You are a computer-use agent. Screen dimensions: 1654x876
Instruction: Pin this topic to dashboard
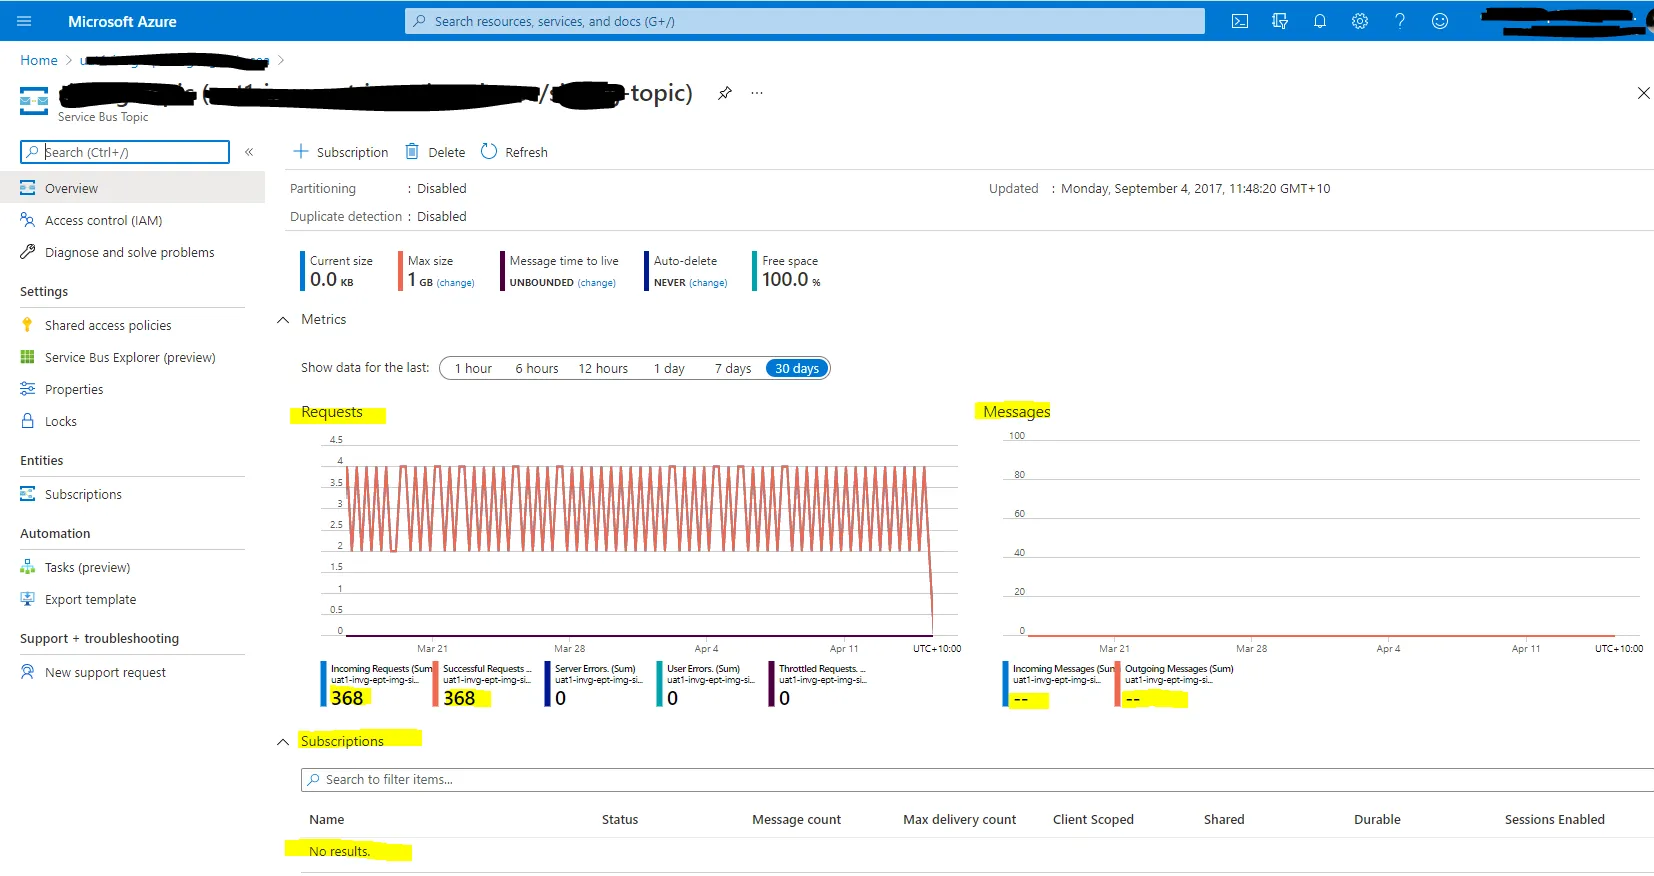(x=725, y=93)
